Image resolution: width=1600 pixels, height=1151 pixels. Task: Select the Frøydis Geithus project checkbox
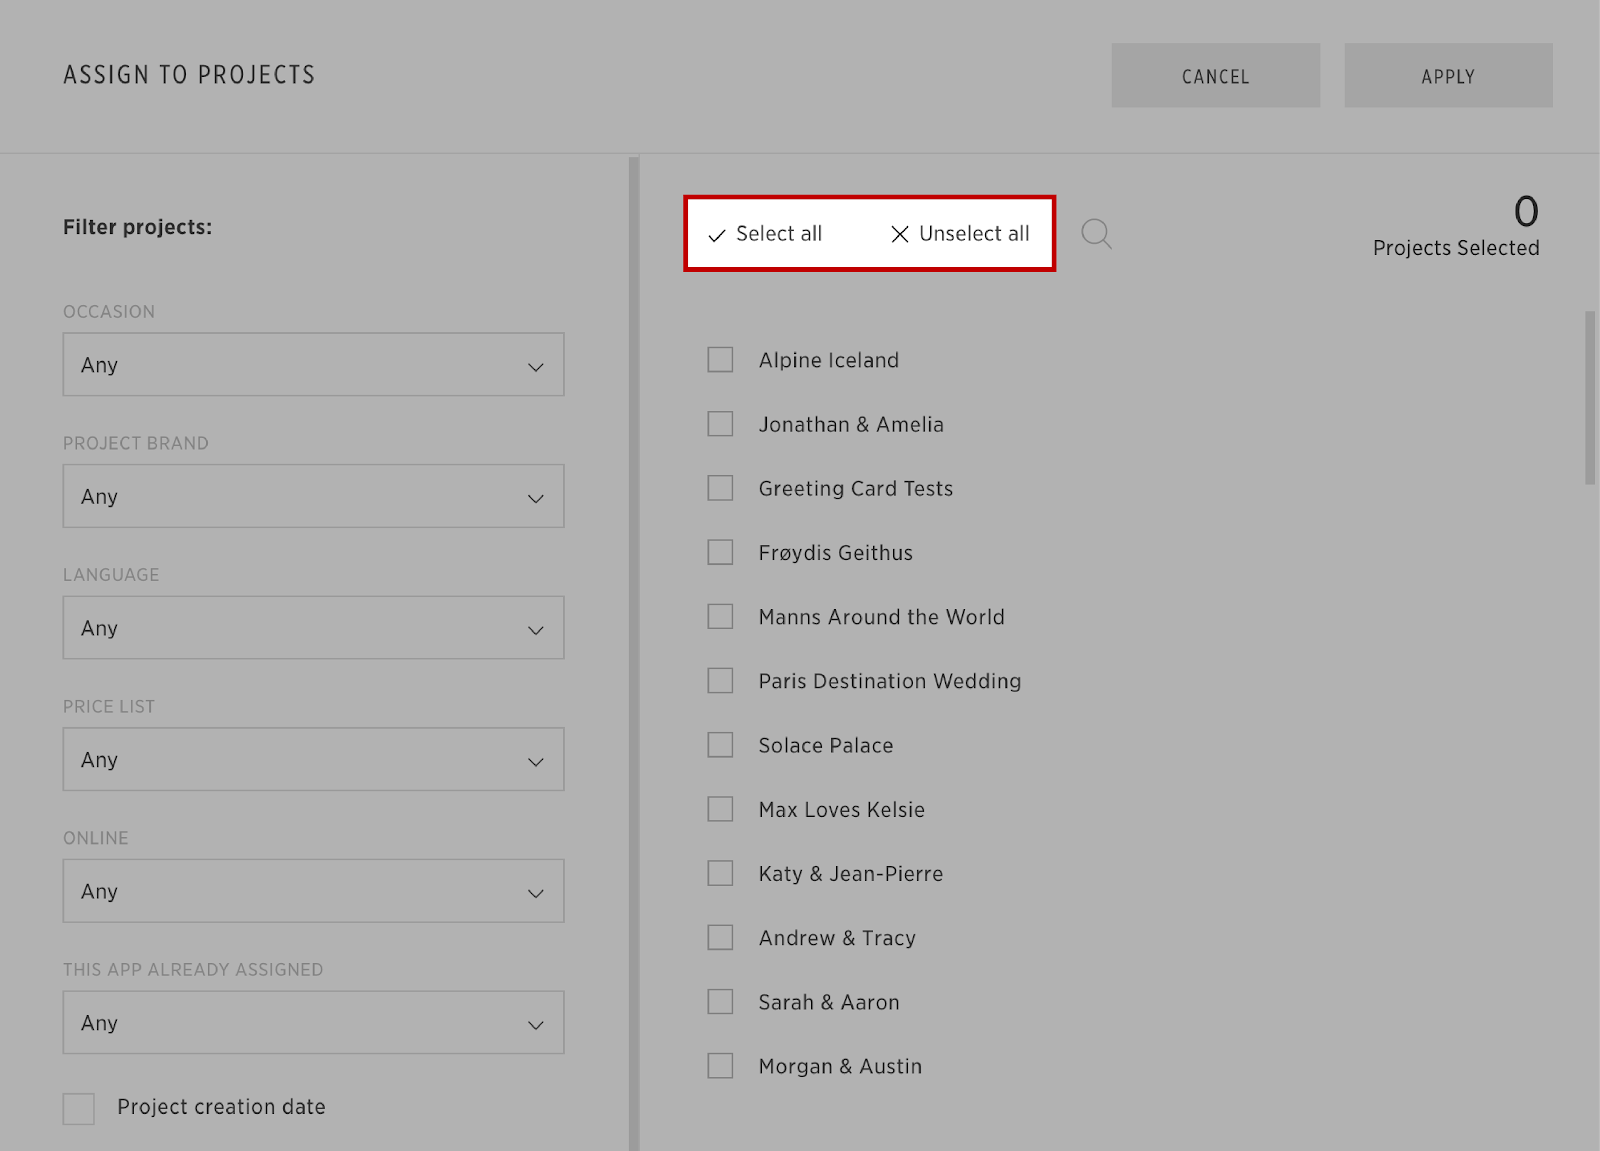coord(720,553)
